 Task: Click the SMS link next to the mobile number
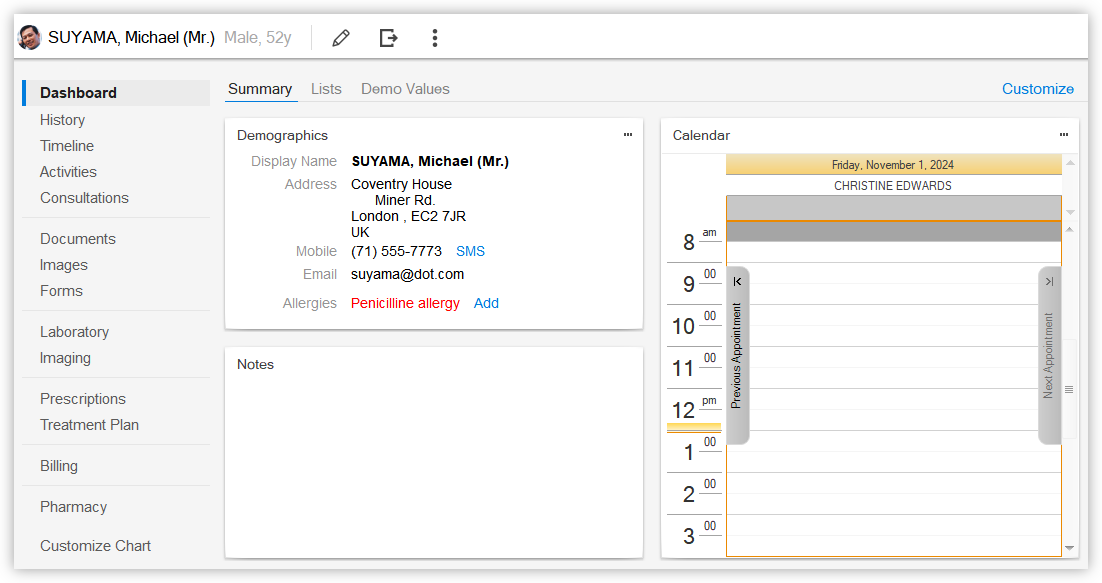(470, 251)
